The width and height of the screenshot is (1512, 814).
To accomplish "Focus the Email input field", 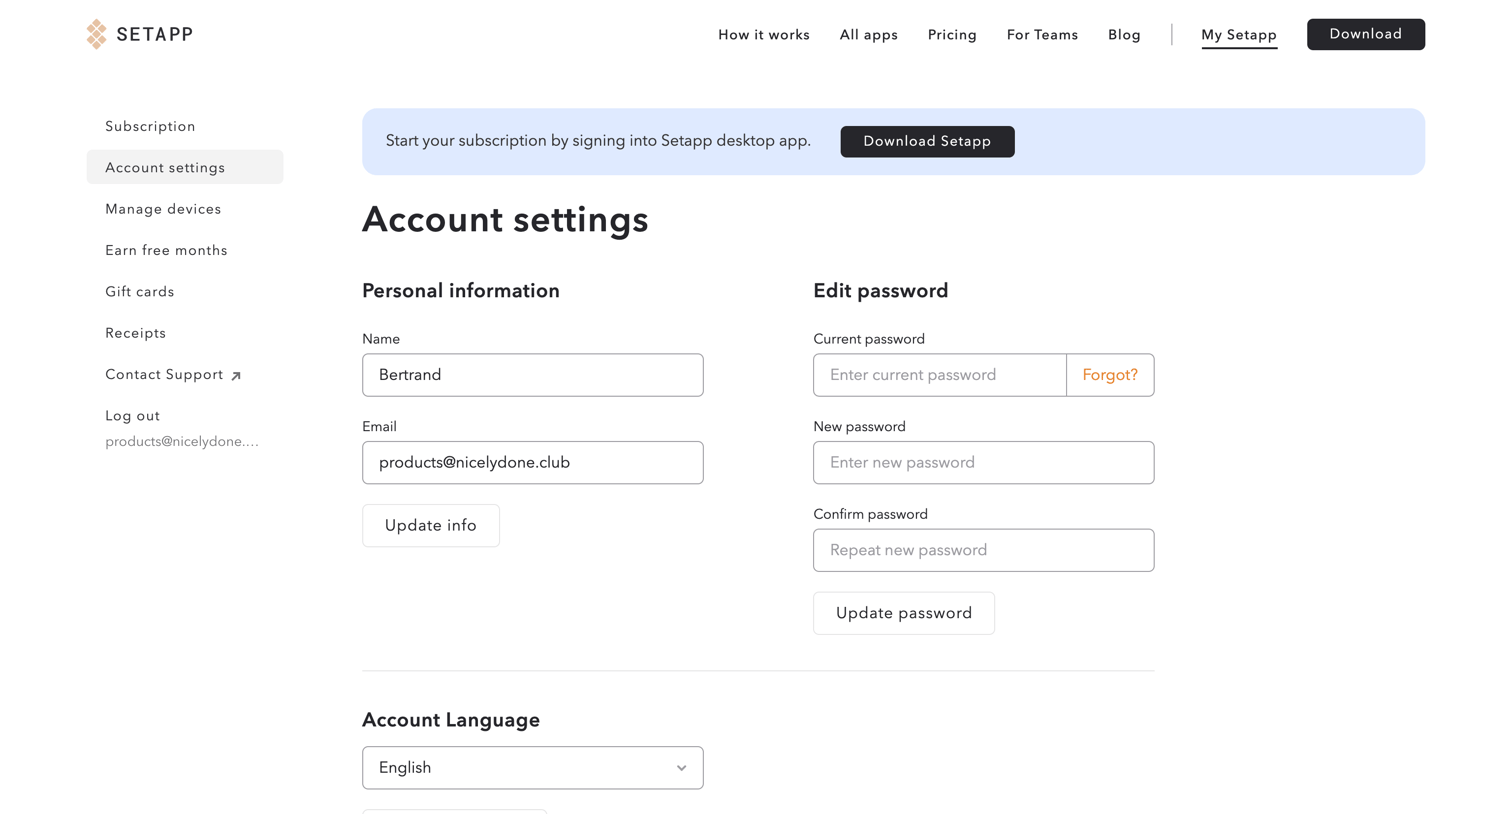I will tap(533, 463).
